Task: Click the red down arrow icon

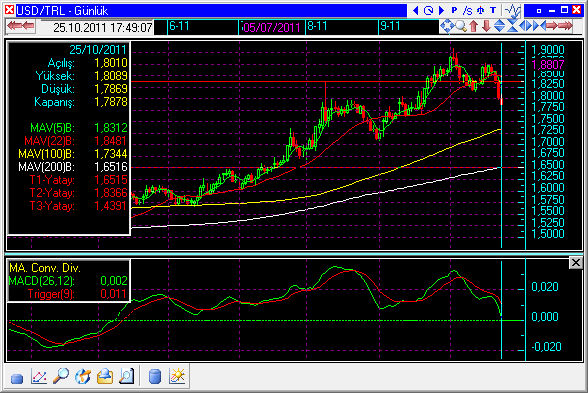Action: [x=486, y=26]
